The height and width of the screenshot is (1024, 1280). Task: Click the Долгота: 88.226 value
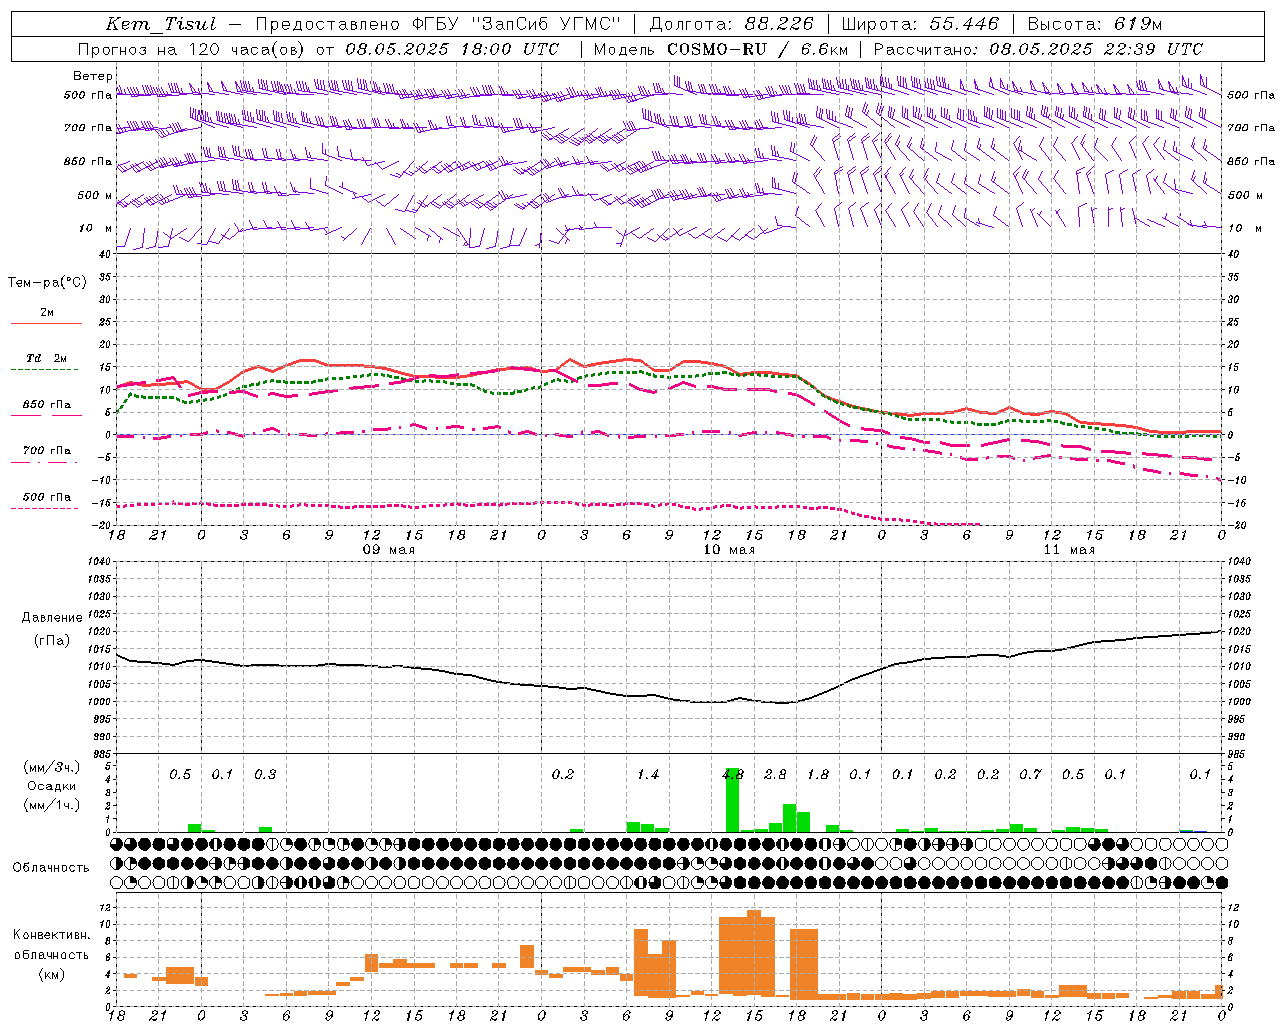tap(731, 24)
